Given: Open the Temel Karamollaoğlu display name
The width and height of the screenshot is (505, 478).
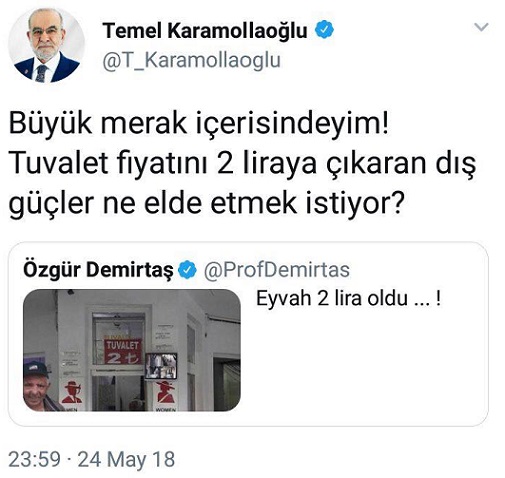Looking at the screenshot, I should [x=205, y=31].
